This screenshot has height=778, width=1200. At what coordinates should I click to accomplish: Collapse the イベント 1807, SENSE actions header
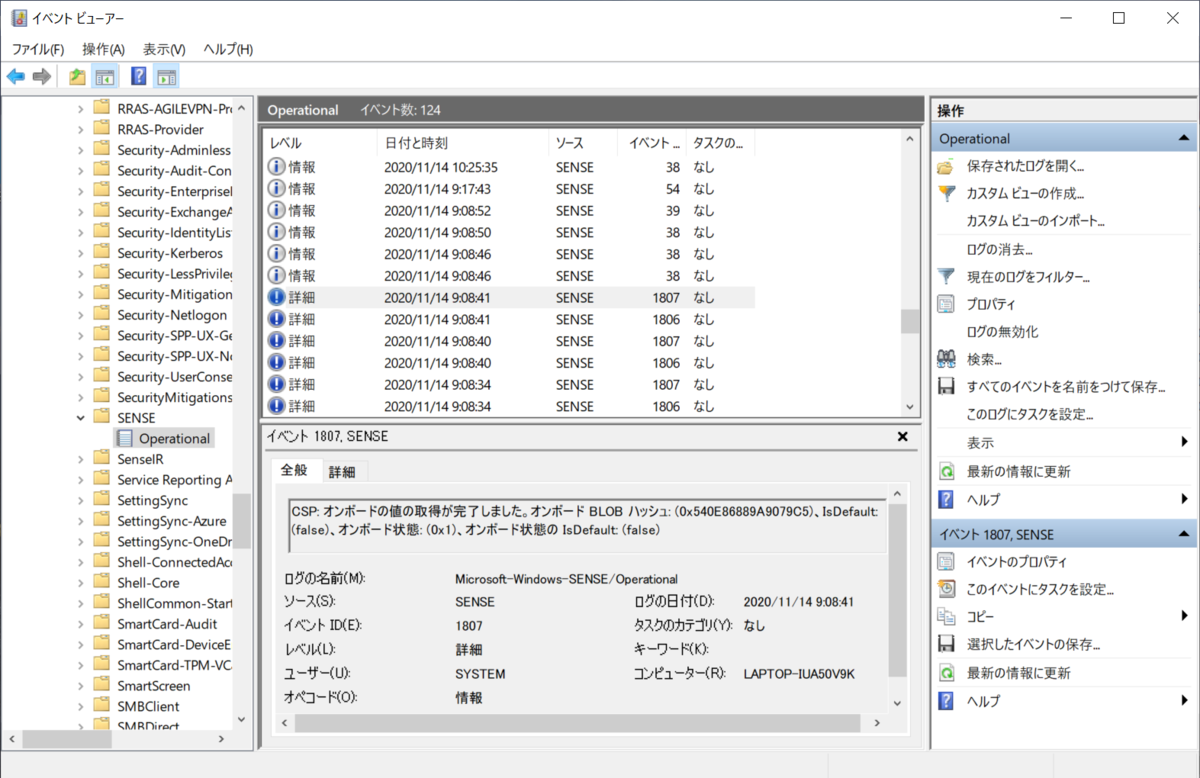coord(1184,535)
